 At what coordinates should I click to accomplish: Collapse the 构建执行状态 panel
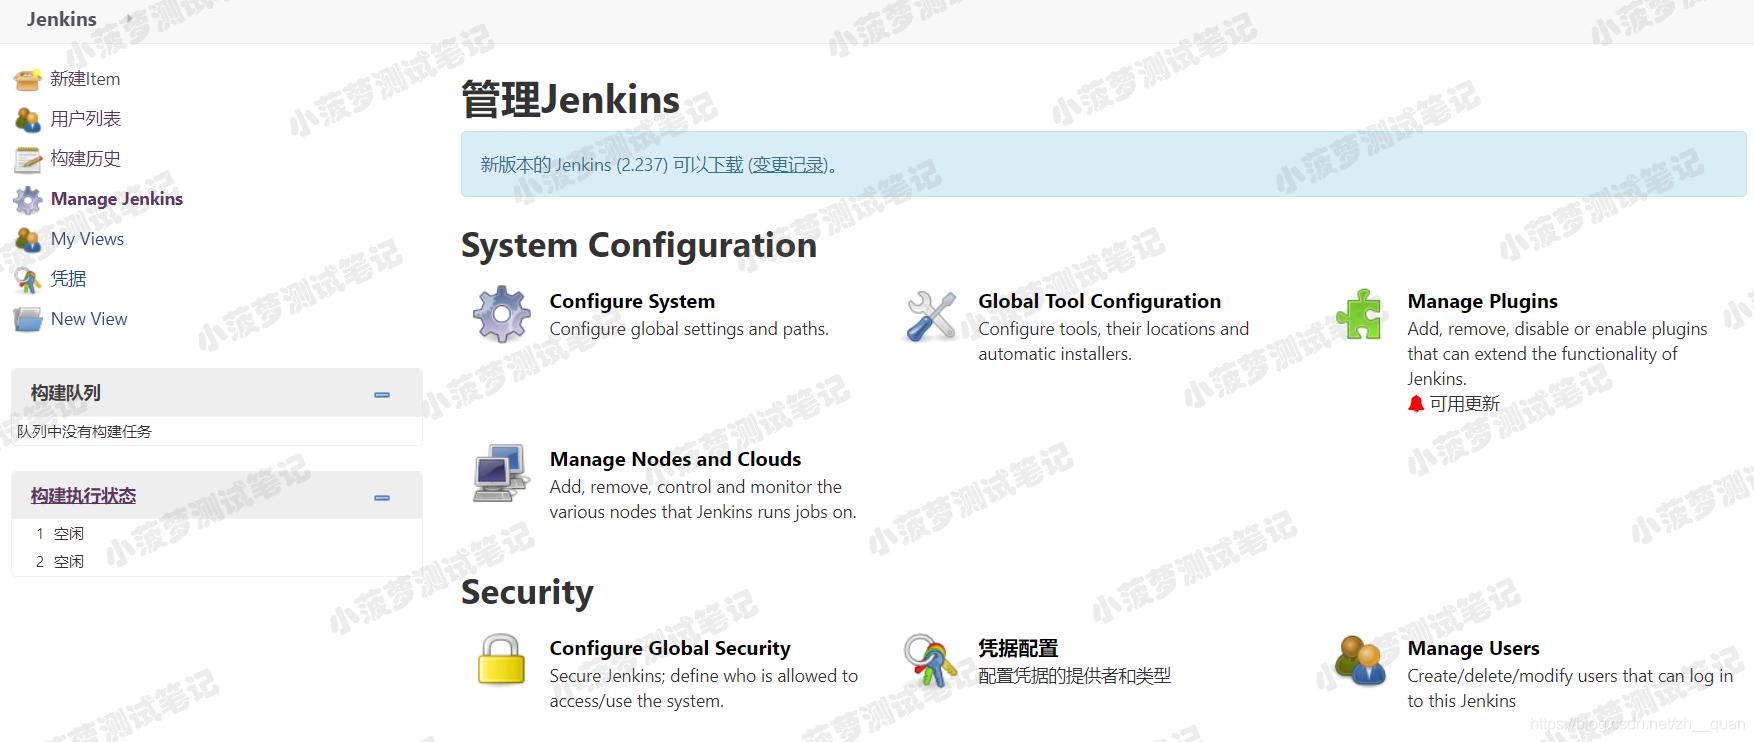coord(382,498)
